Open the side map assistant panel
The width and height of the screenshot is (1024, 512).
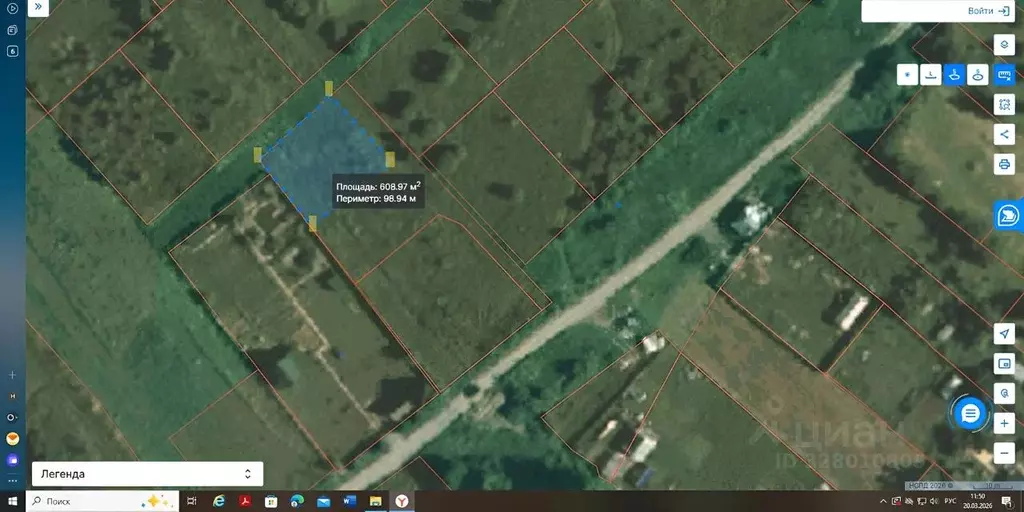click(1009, 216)
